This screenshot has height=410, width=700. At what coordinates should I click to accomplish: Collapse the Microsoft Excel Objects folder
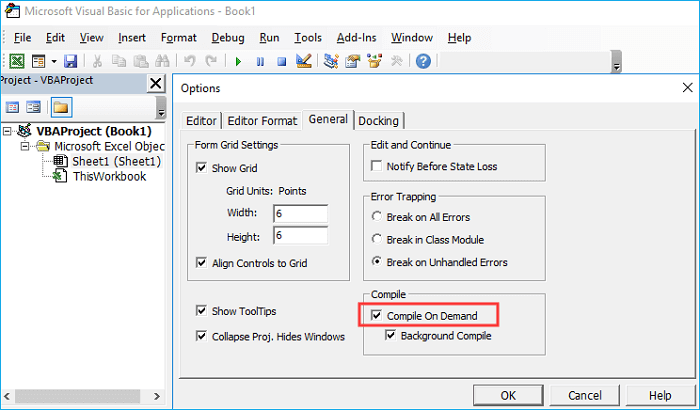click(25, 146)
